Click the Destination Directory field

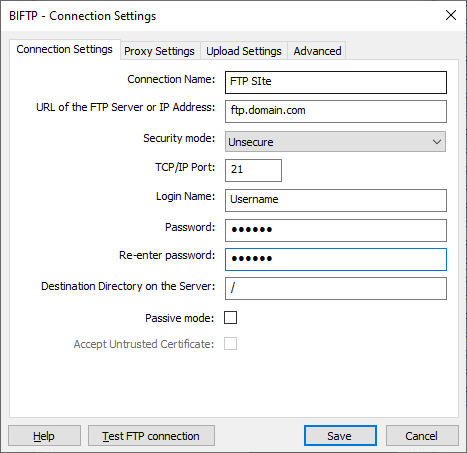336,288
